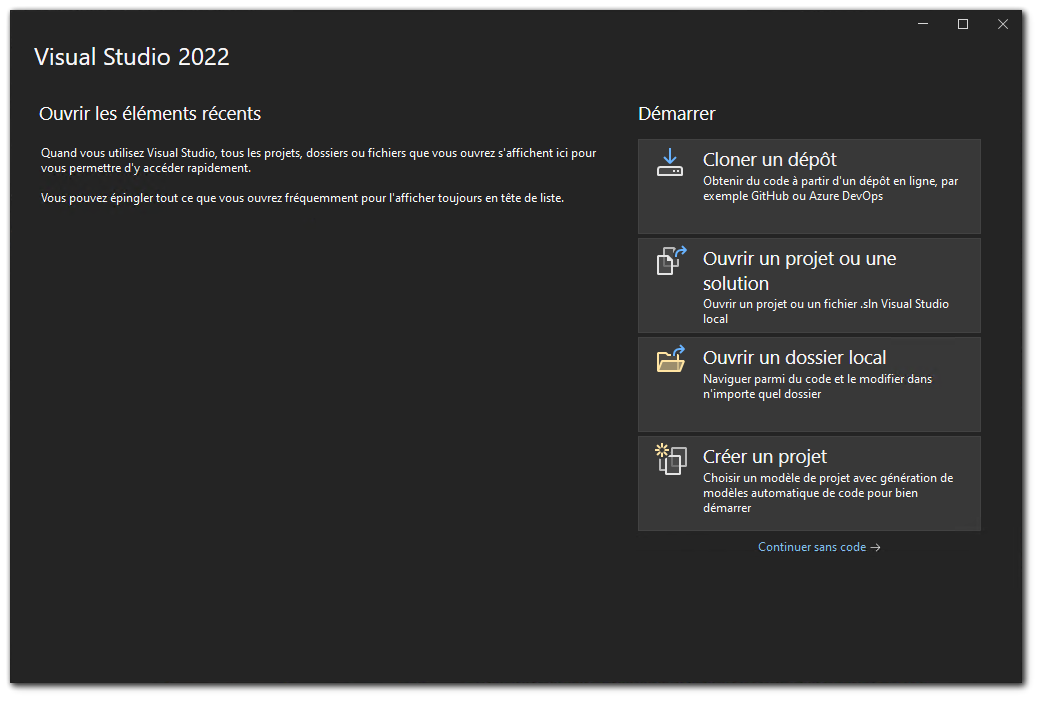Click the paragraph starting 'Quand vous utilisez Visual Studio'
The width and height of the screenshot is (1040, 701).
point(318,160)
